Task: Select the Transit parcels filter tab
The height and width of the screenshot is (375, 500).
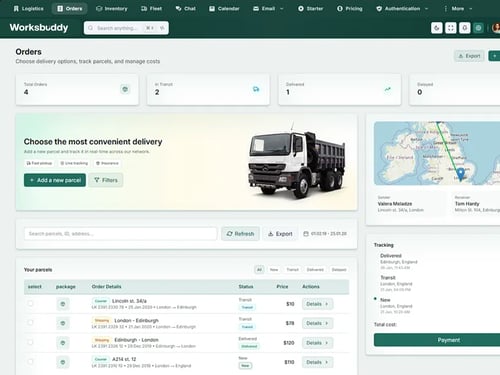Action: coord(292,270)
